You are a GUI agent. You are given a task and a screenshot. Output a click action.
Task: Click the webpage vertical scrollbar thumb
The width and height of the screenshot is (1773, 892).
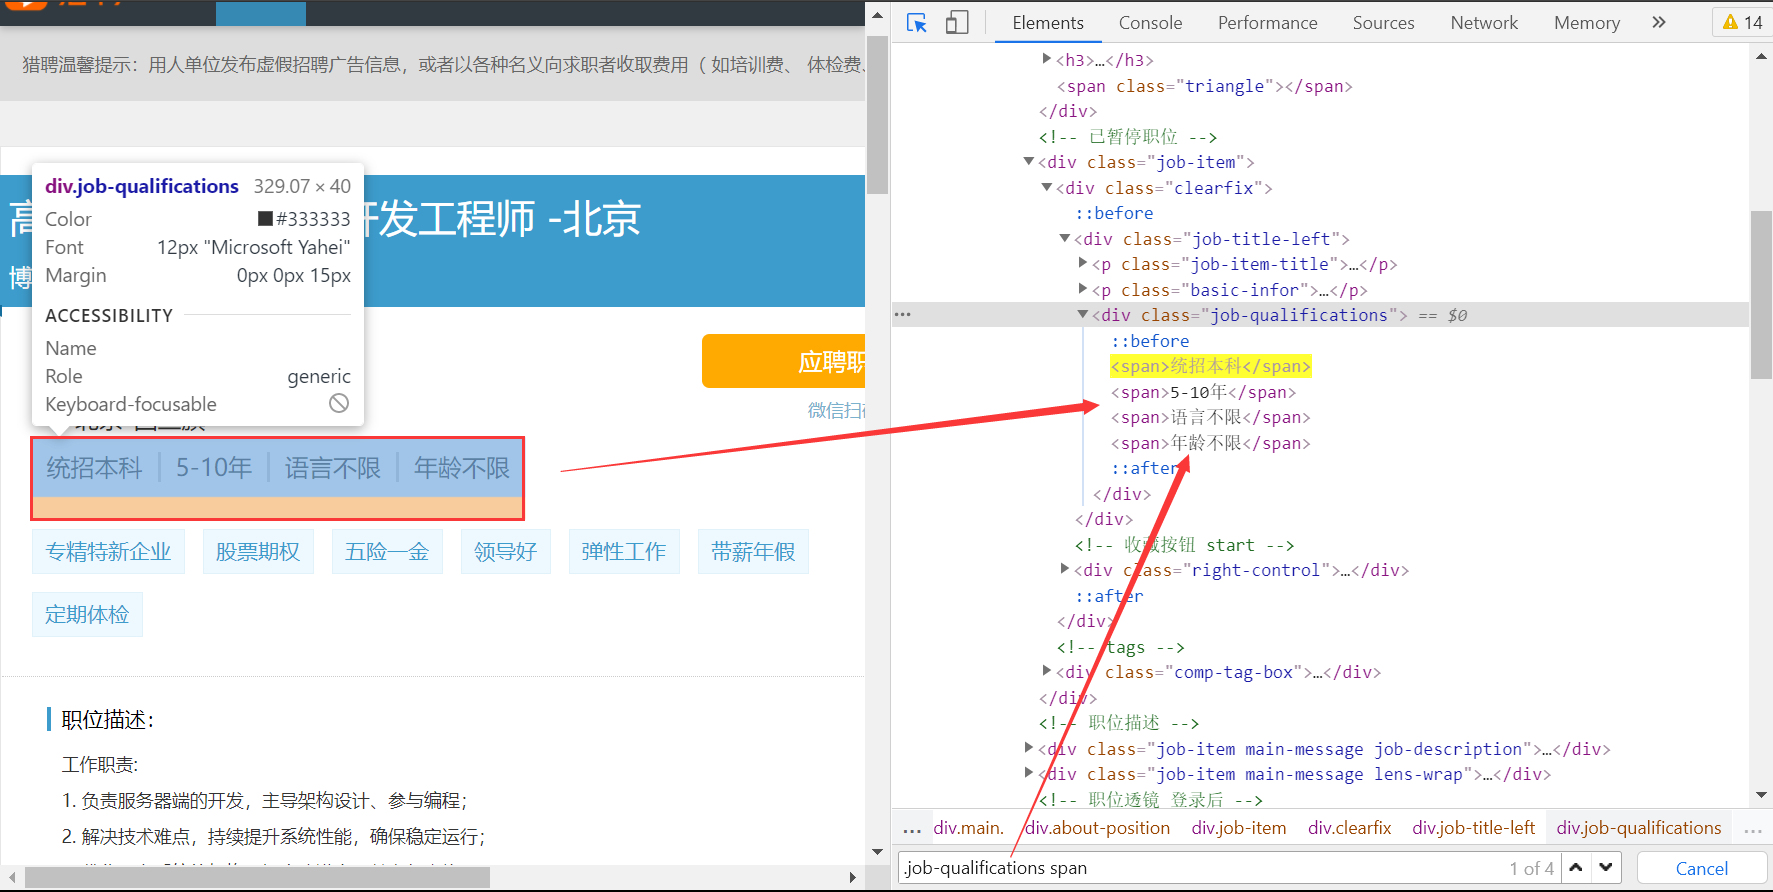coord(878,114)
